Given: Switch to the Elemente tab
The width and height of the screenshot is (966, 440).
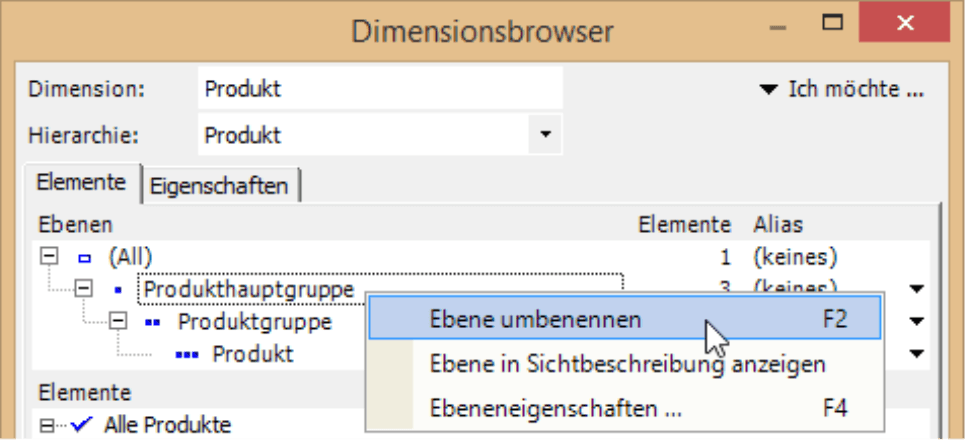Looking at the screenshot, I should 81,183.
